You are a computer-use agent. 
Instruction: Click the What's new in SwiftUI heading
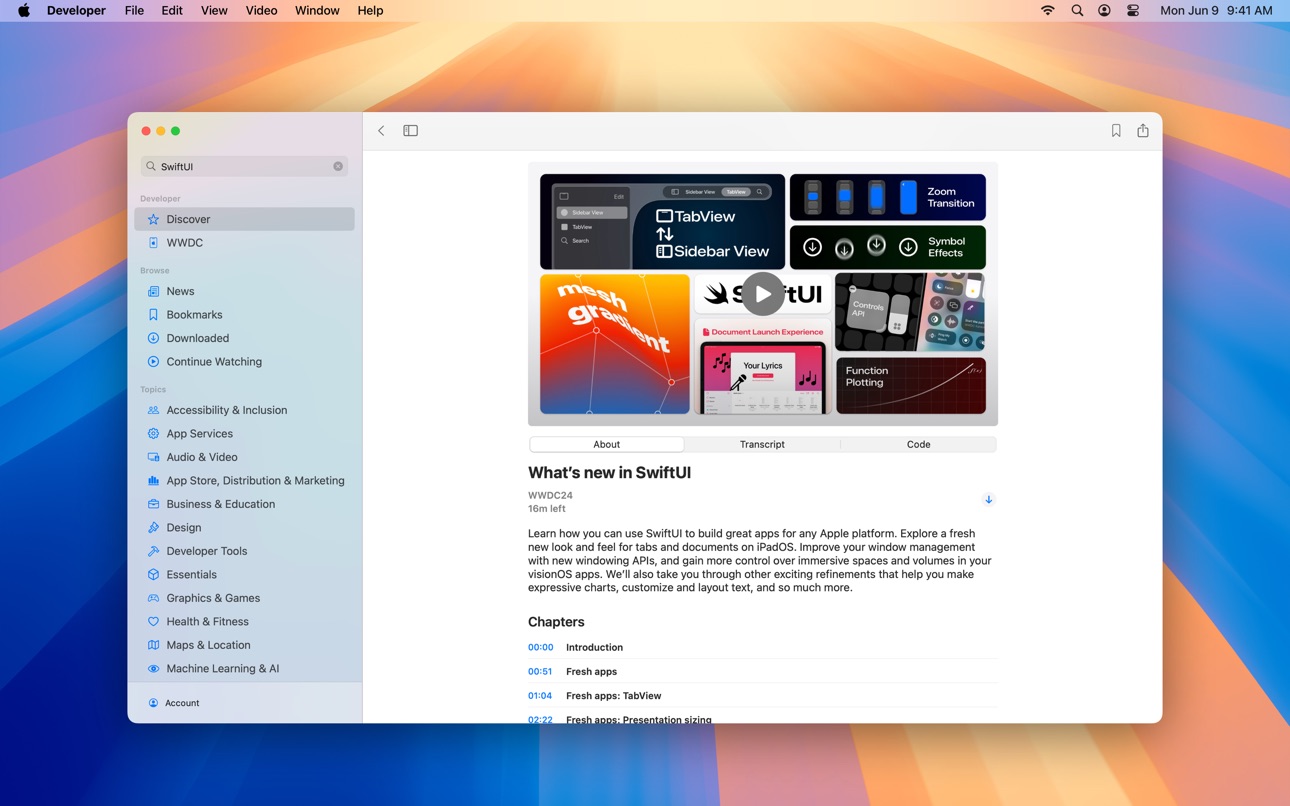[x=609, y=472]
